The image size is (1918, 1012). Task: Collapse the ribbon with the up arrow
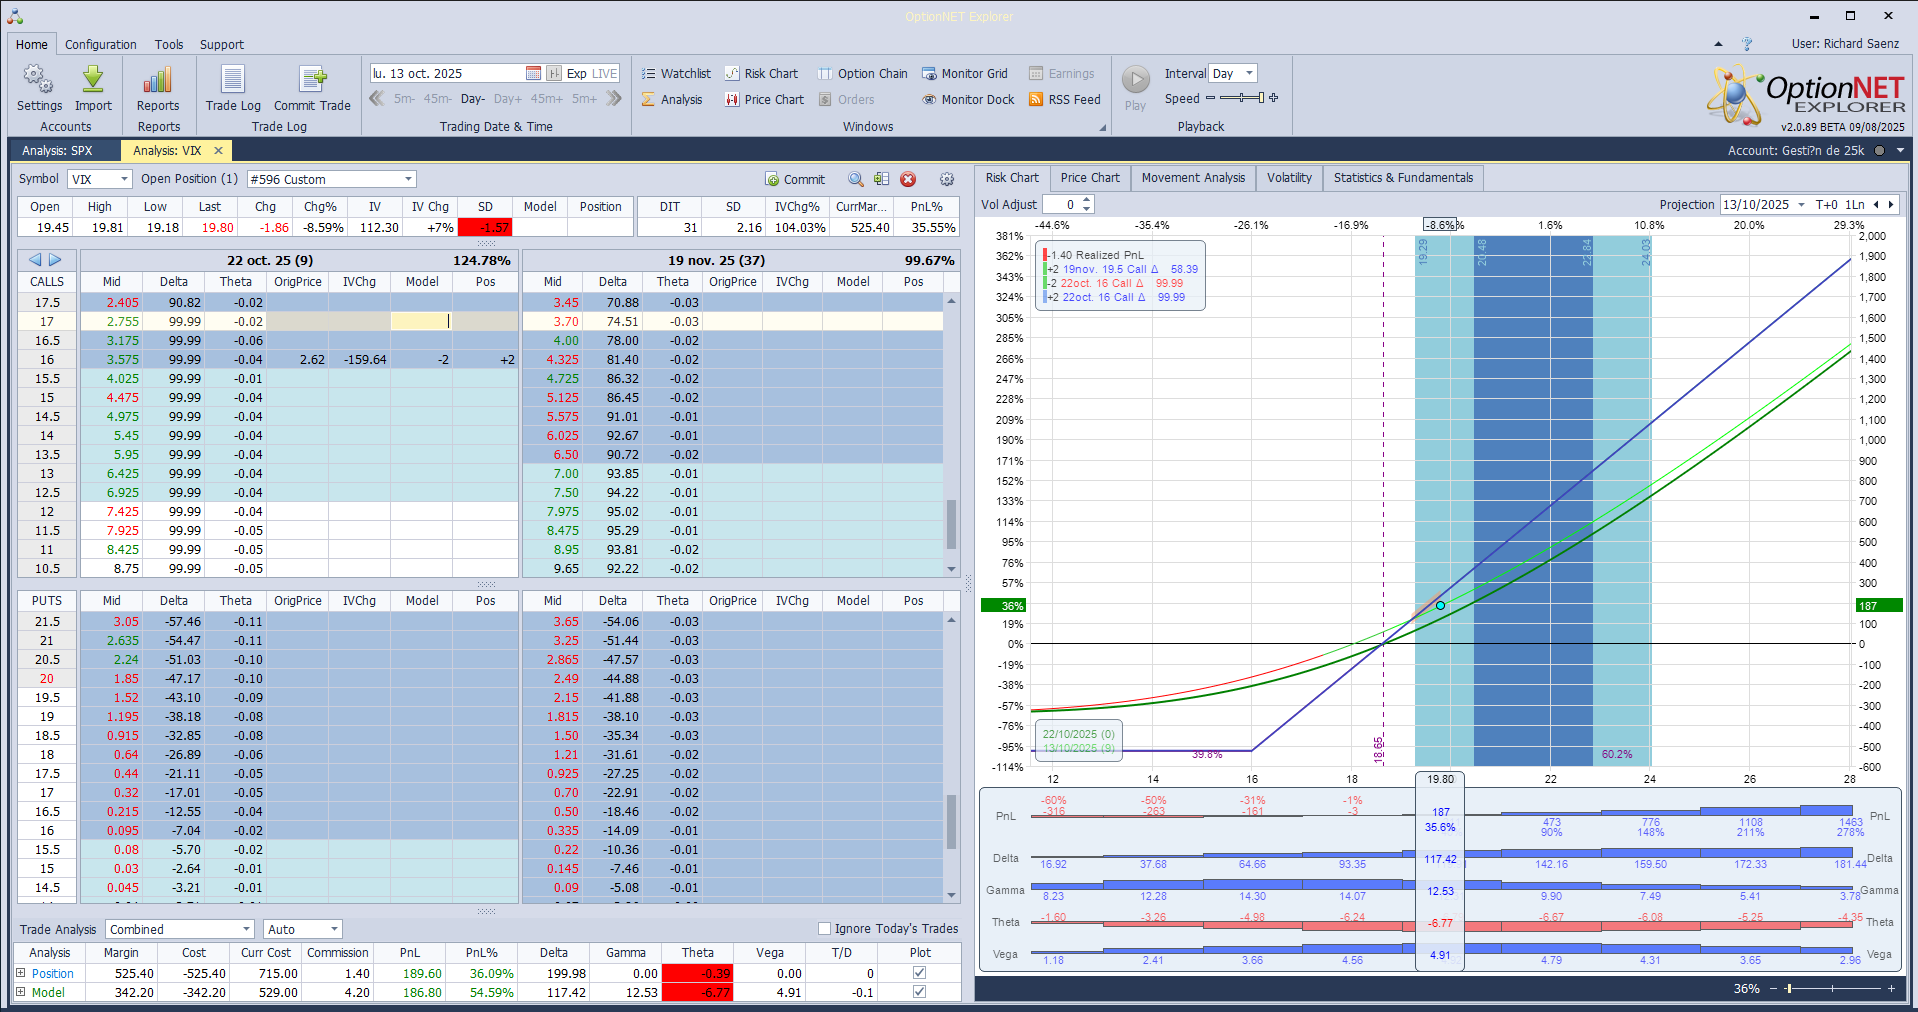tap(1718, 44)
